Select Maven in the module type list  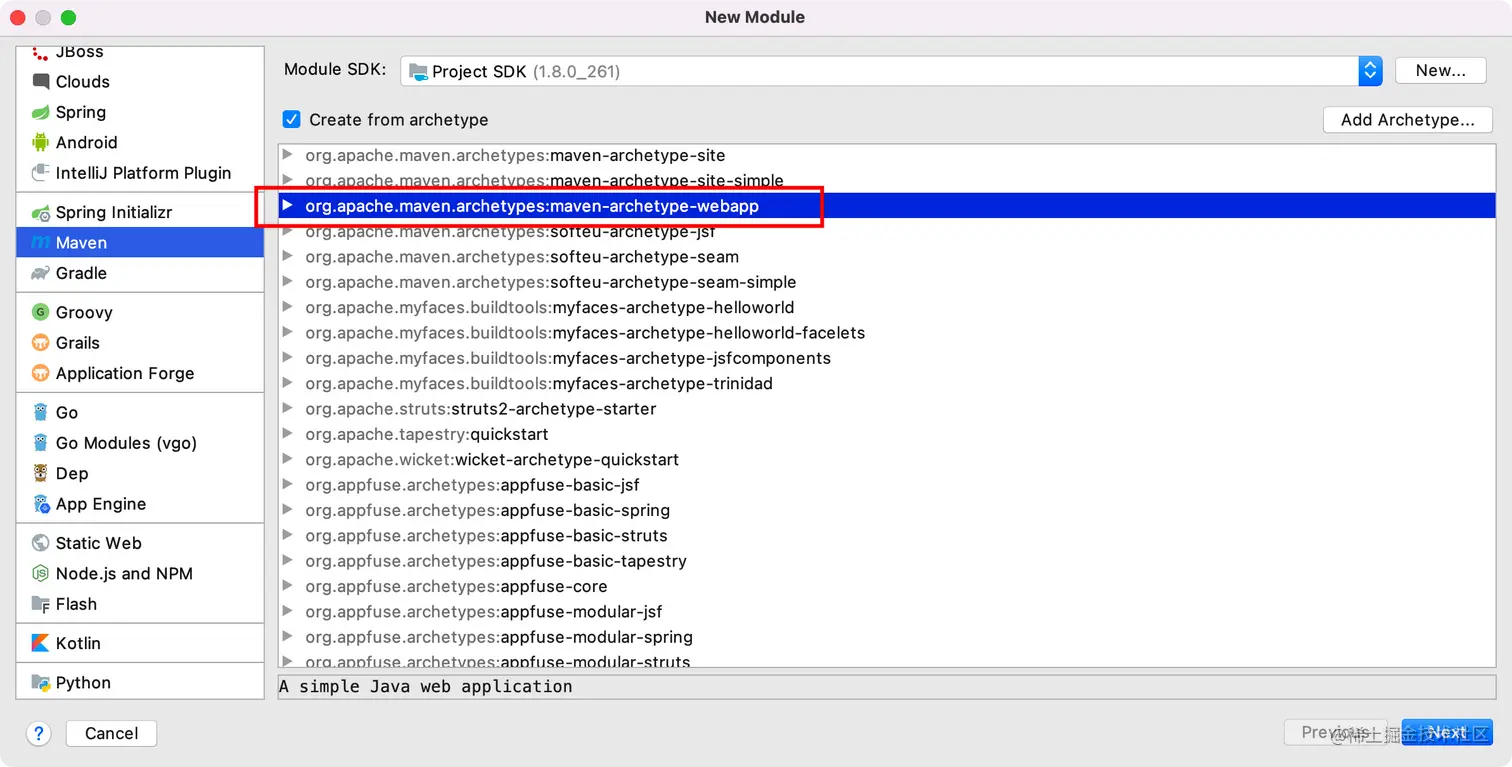coord(140,243)
